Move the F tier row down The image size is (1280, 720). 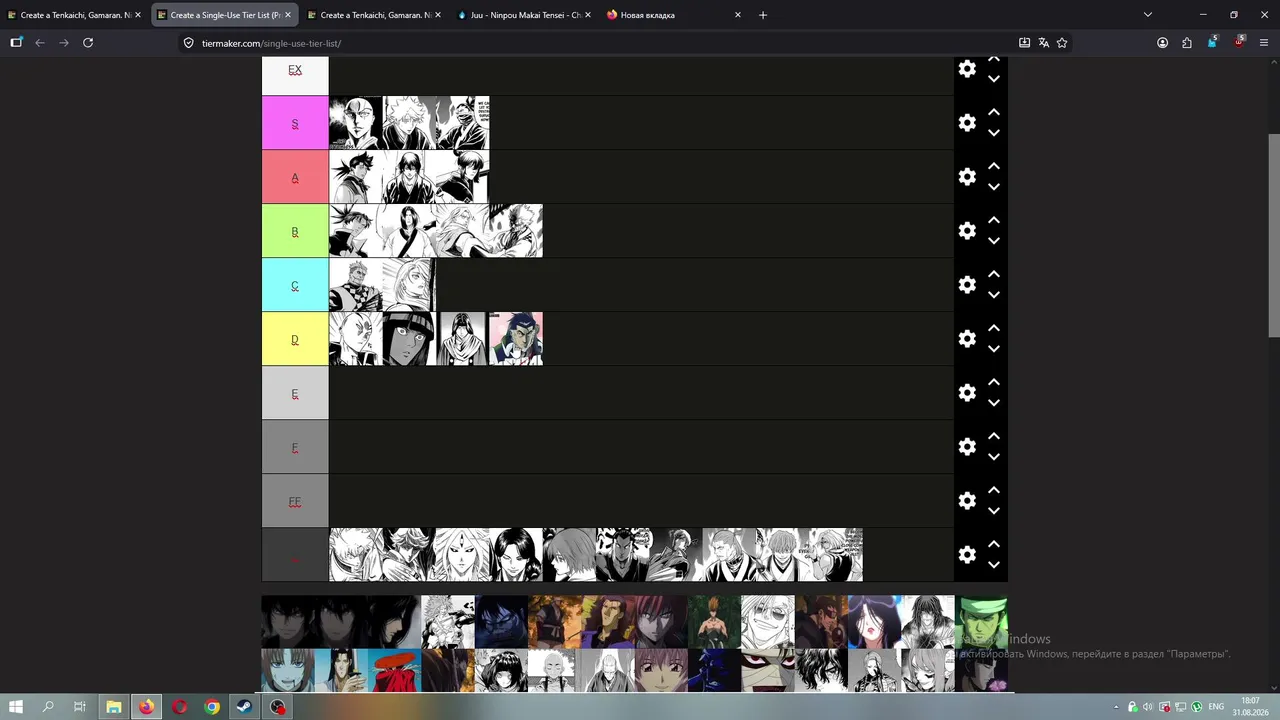[x=994, y=457]
